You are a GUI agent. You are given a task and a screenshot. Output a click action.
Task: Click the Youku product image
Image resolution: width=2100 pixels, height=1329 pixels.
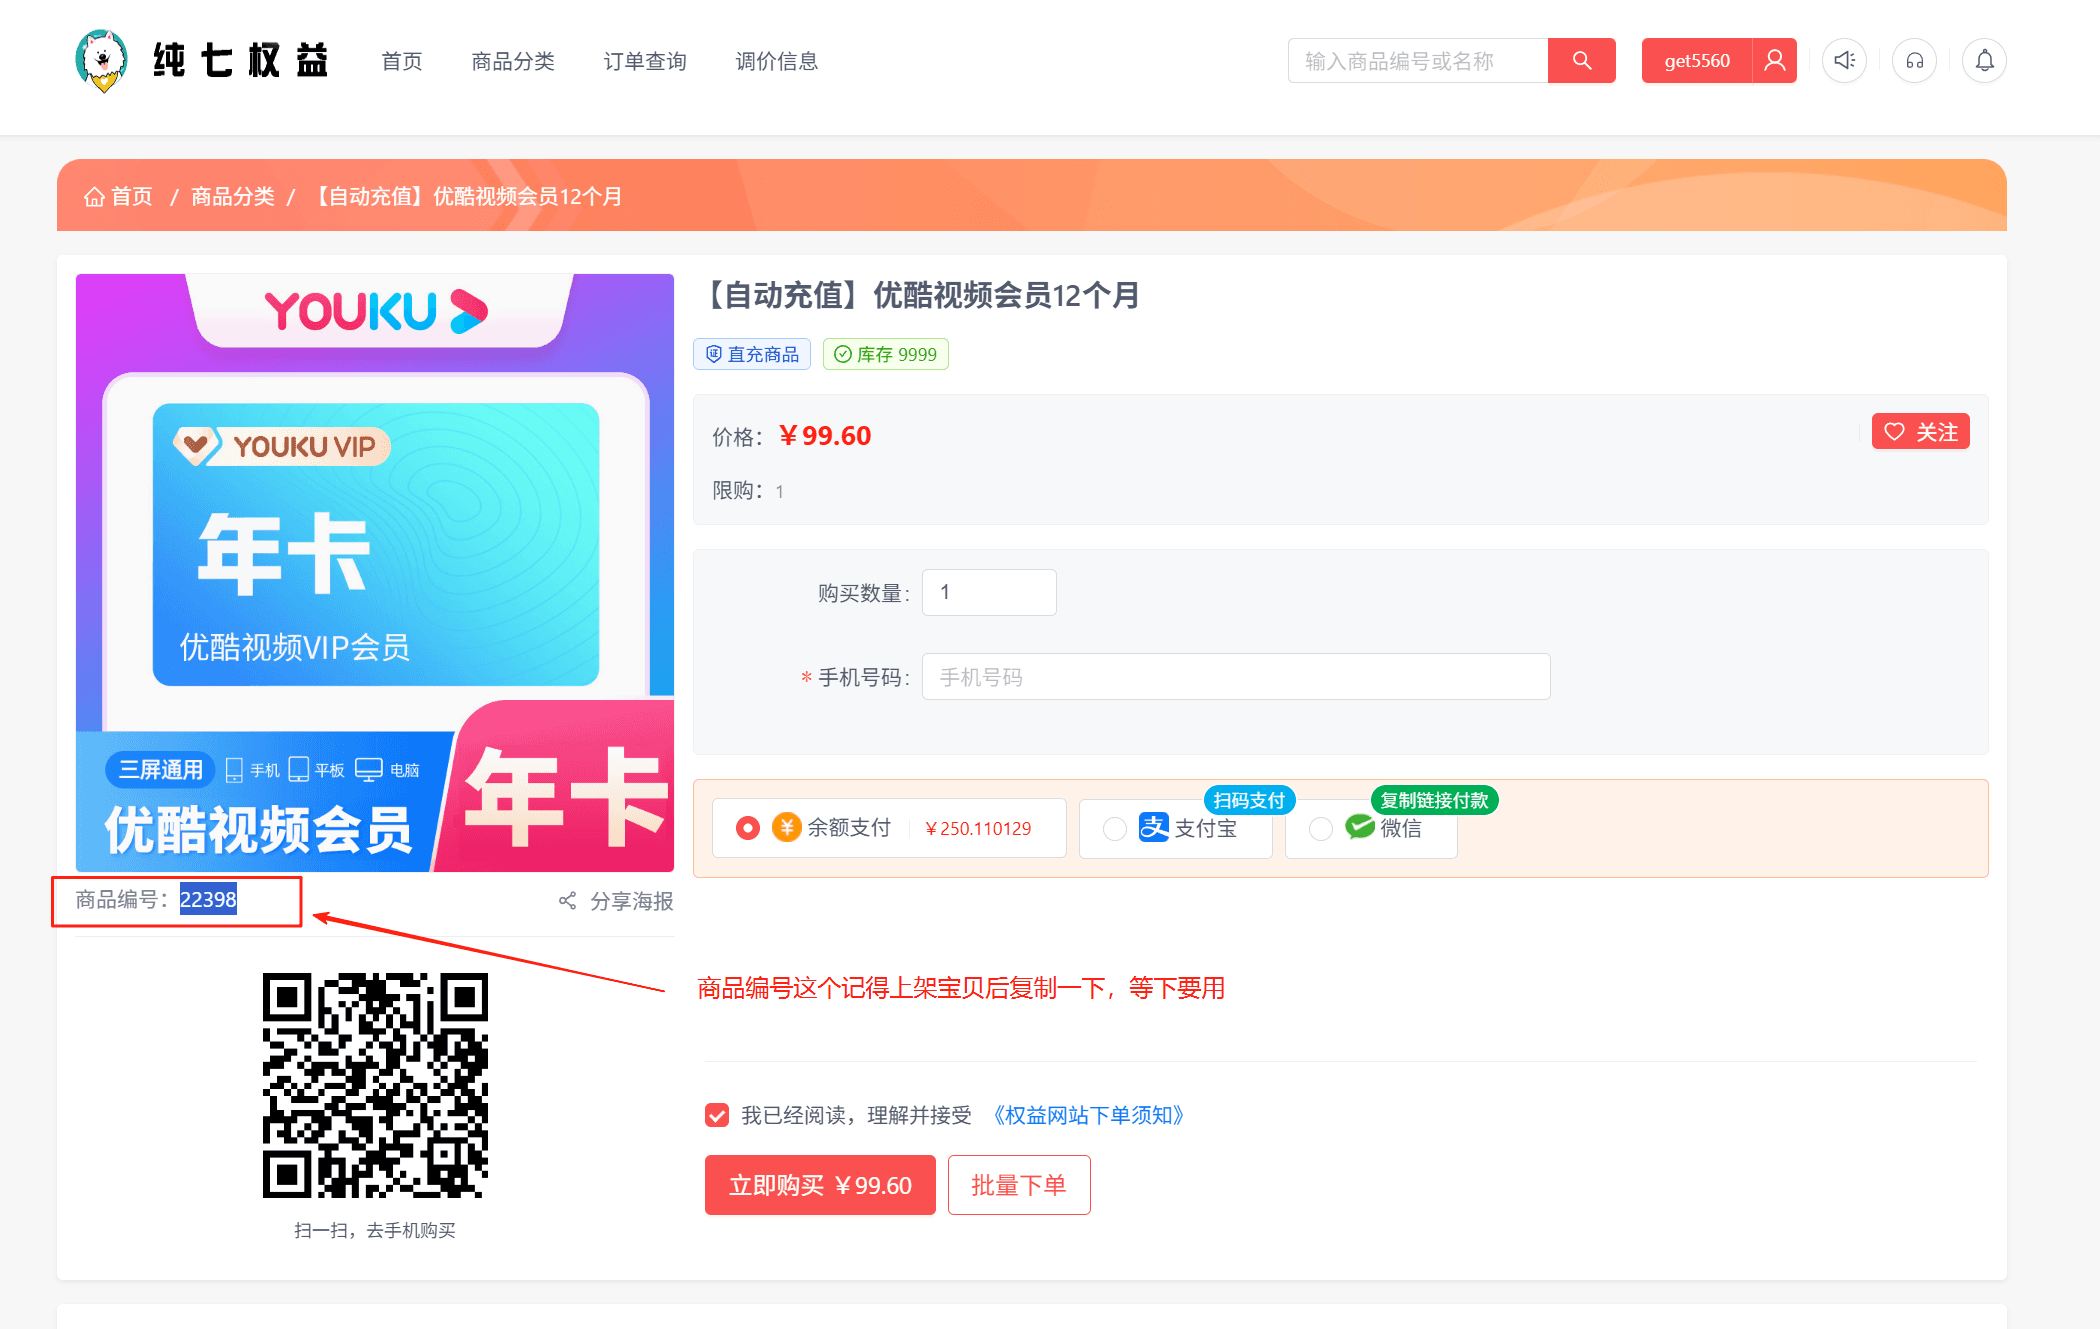click(375, 573)
